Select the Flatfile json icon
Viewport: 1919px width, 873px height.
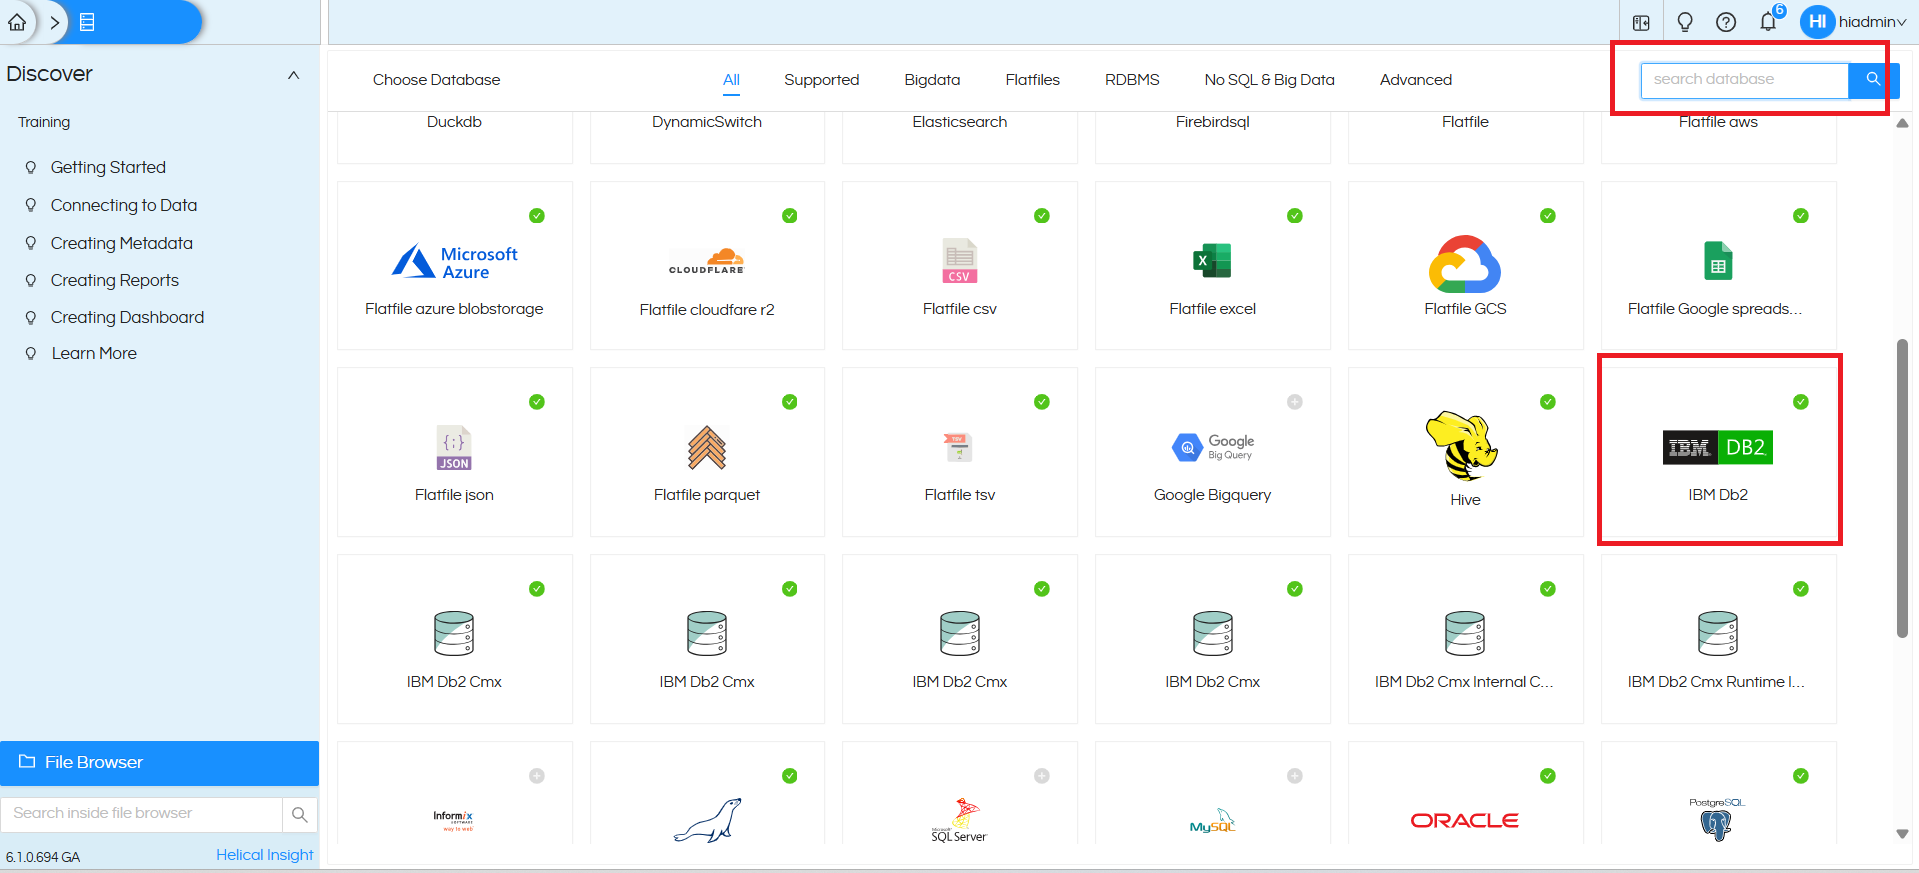pyautogui.click(x=454, y=448)
